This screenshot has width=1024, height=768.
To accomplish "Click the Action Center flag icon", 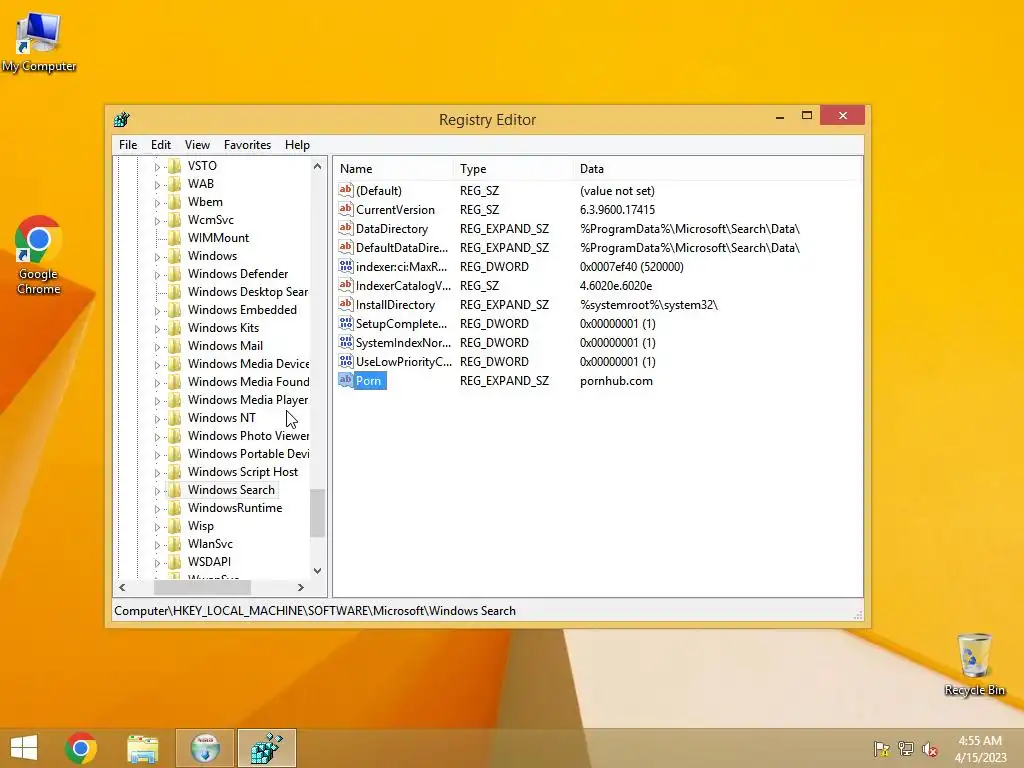I will coord(882,749).
